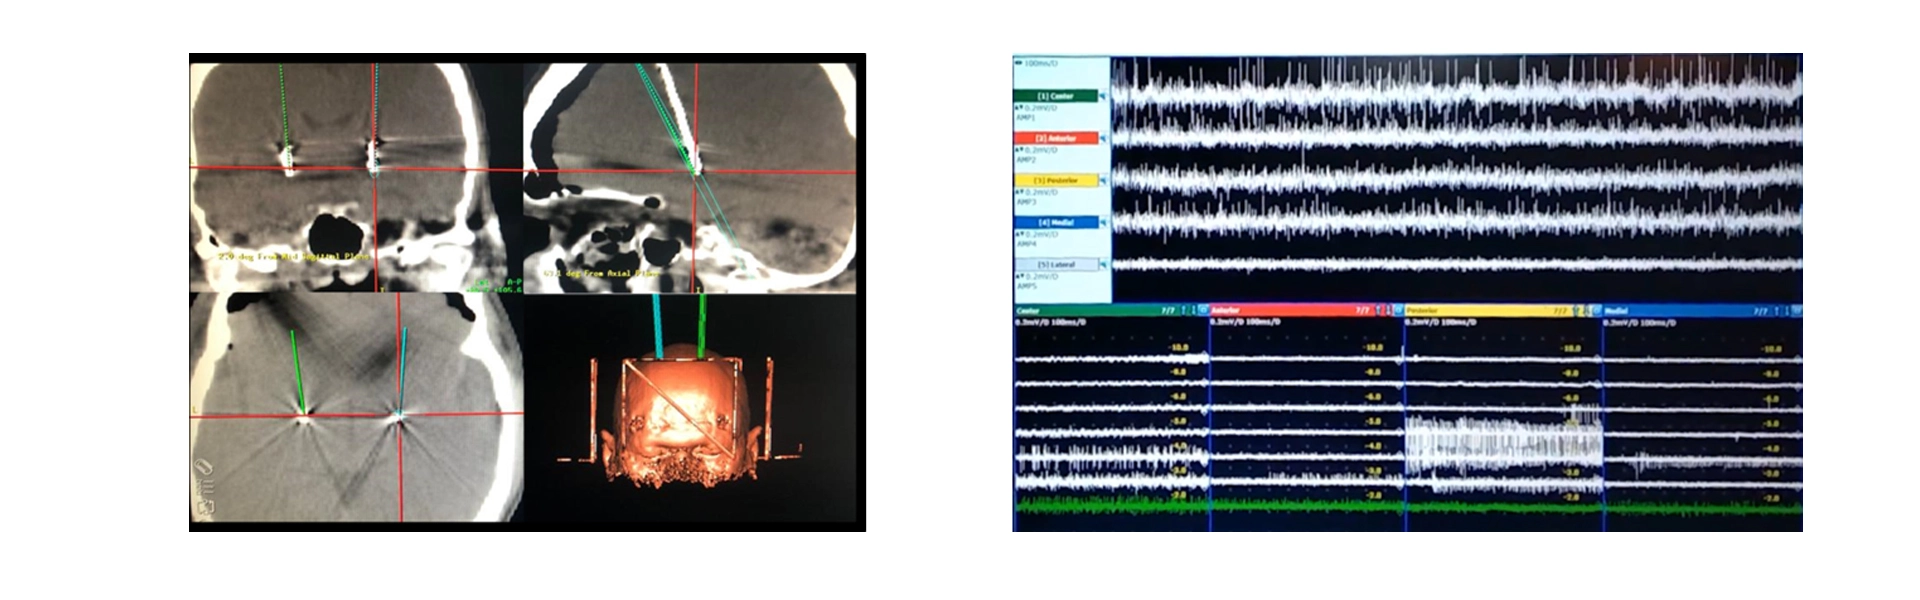Open the Medial depth recording panel header
The height and width of the screenshot is (600, 1920).
pos(1680,311)
